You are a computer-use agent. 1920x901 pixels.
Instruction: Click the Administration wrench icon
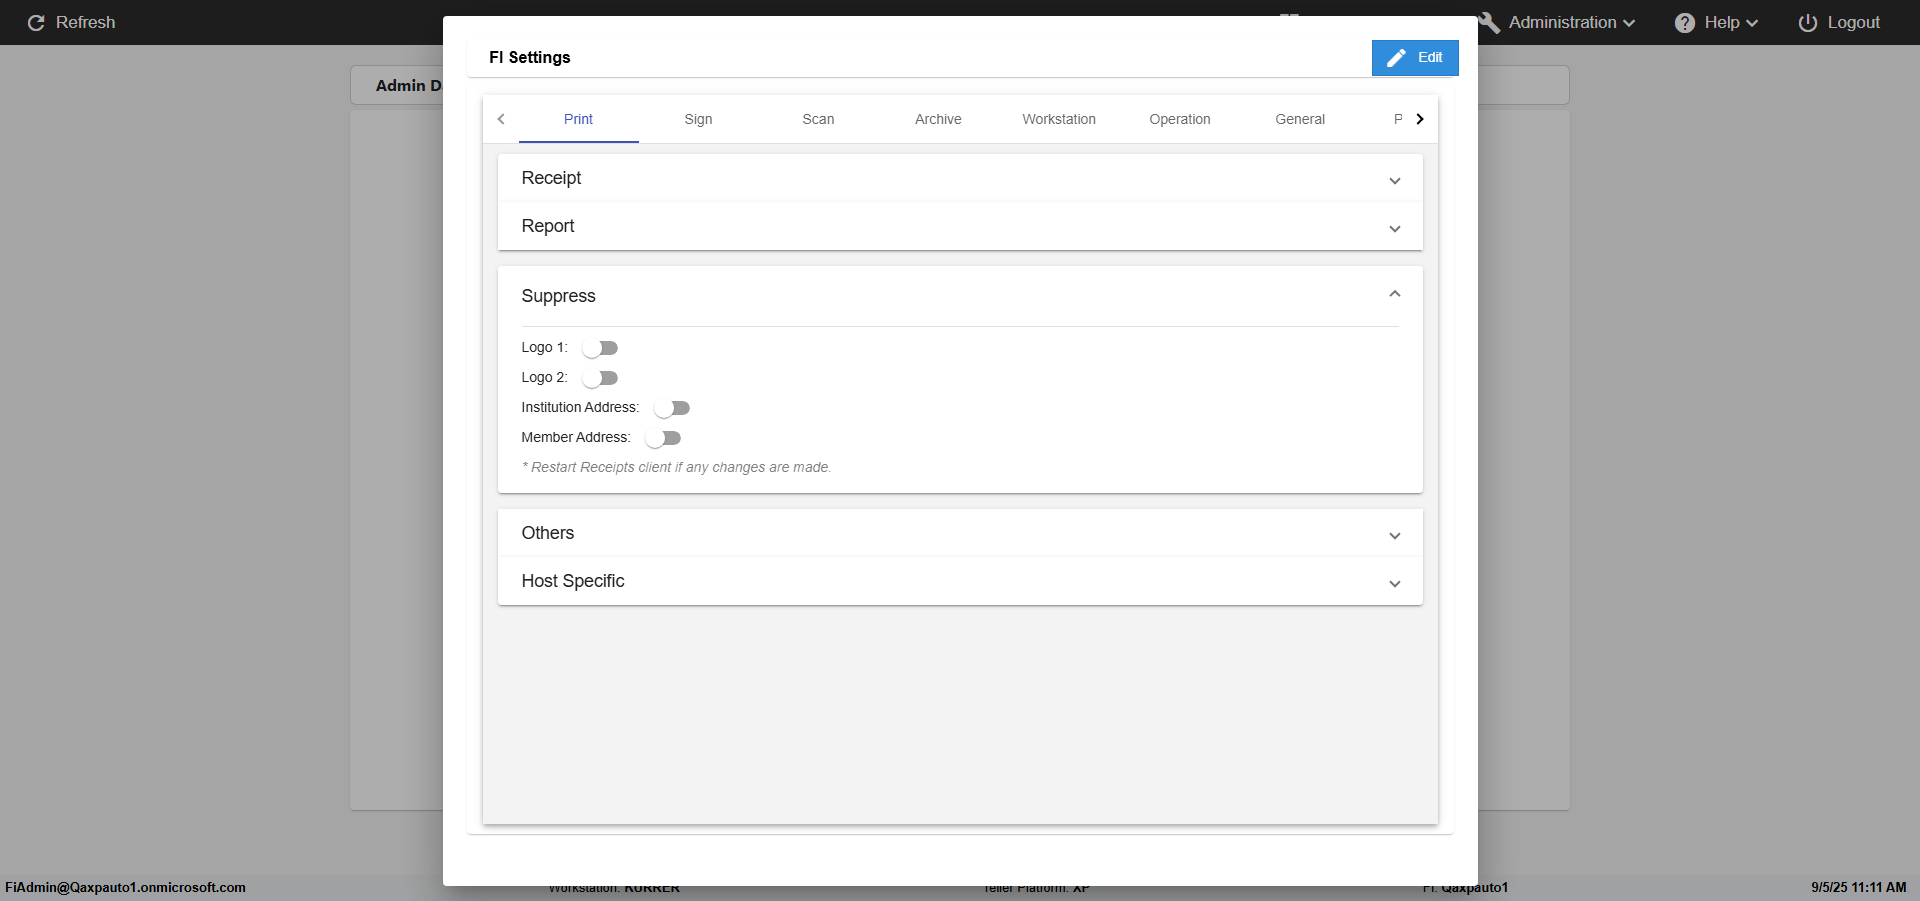[x=1490, y=23]
